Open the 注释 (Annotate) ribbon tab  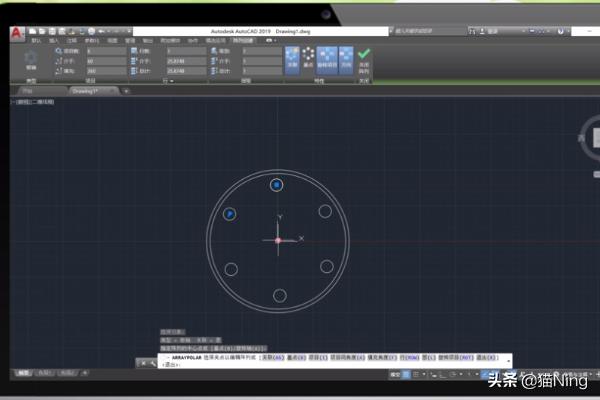pos(72,41)
